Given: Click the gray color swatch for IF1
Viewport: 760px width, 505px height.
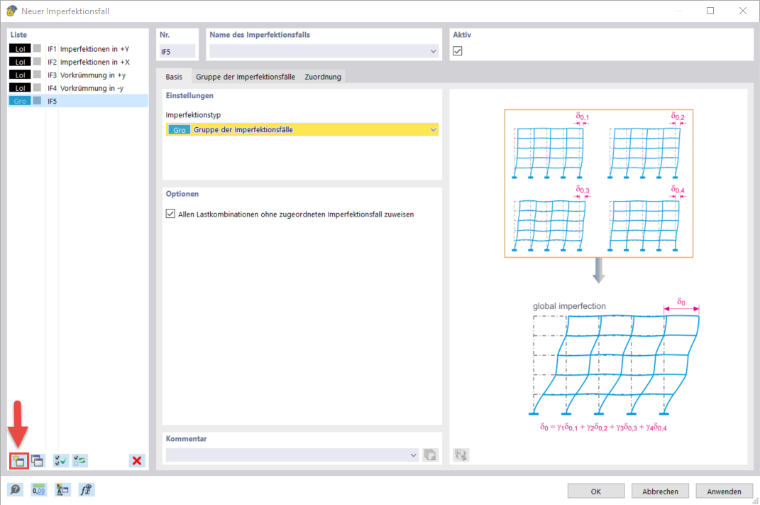Looking at the screenshot, I should (x=37, y=48).
